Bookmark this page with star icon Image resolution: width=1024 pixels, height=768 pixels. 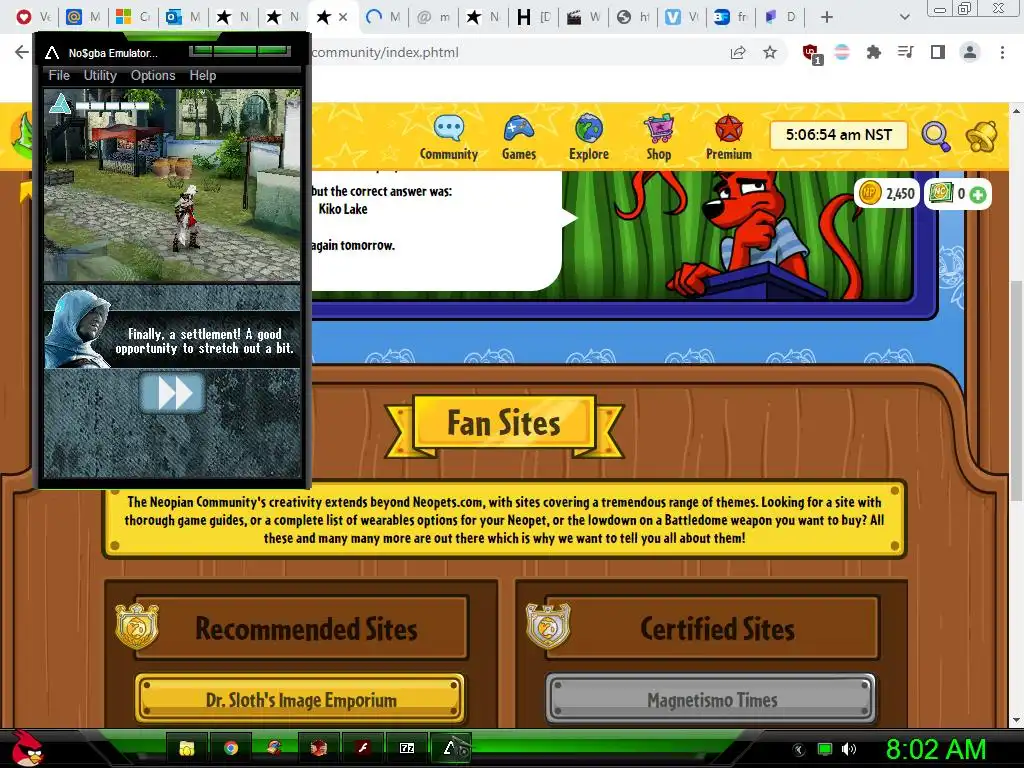coord(770,53)
